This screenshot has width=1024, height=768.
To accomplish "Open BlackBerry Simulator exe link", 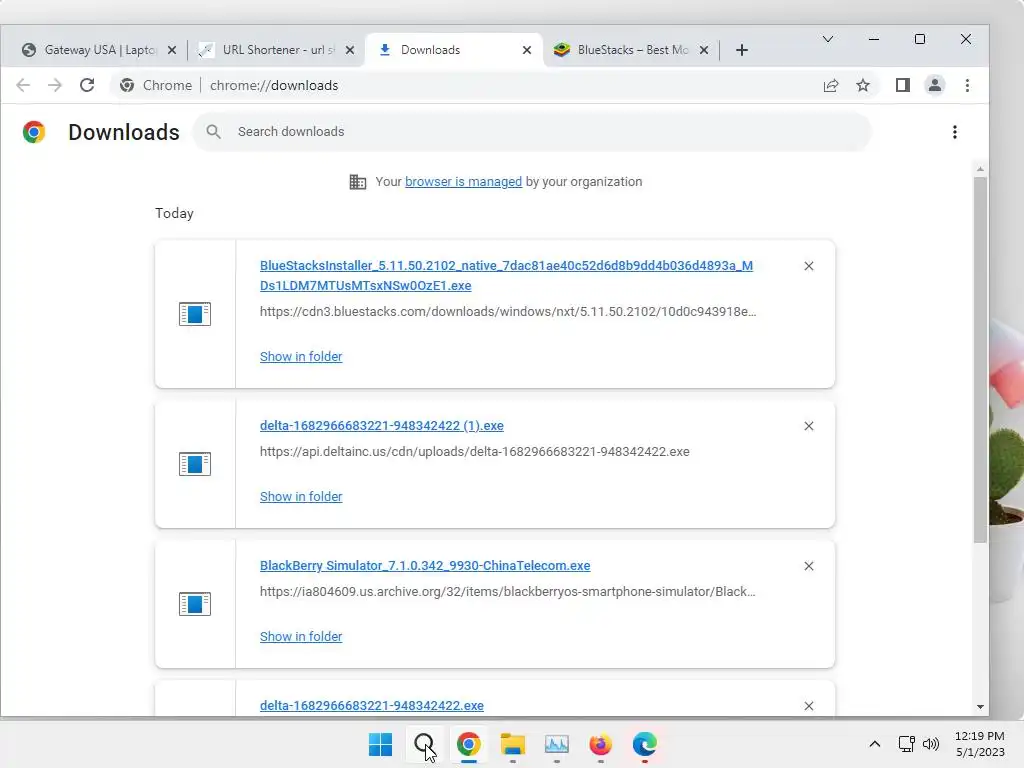I will tap(424, 566).
